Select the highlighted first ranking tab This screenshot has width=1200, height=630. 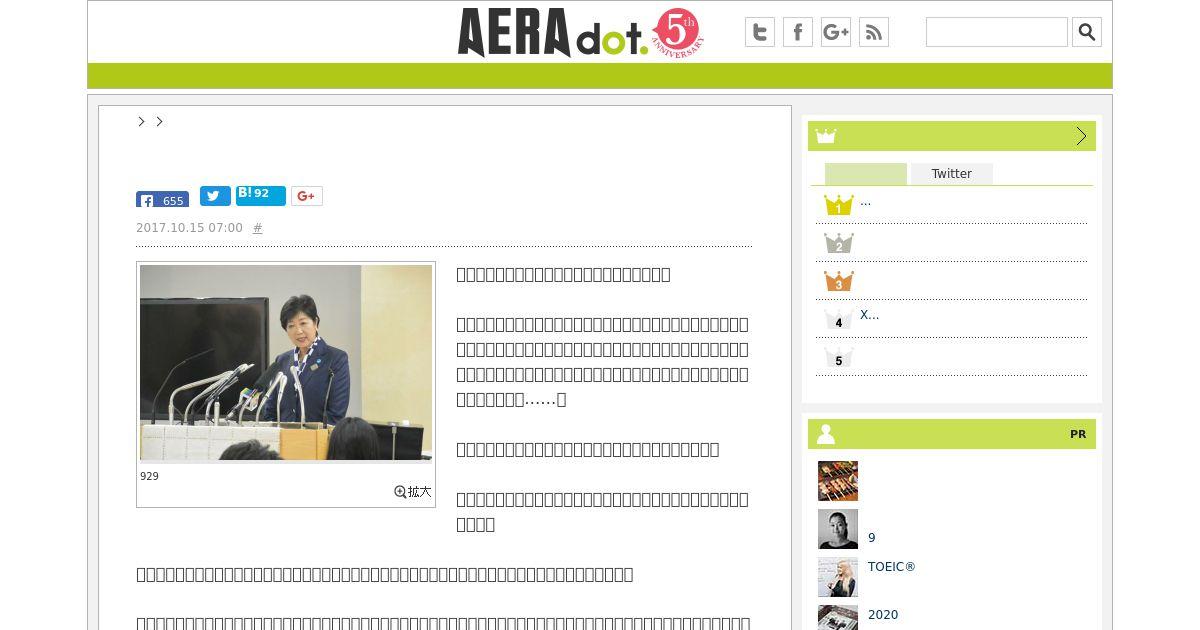[866, 174]
